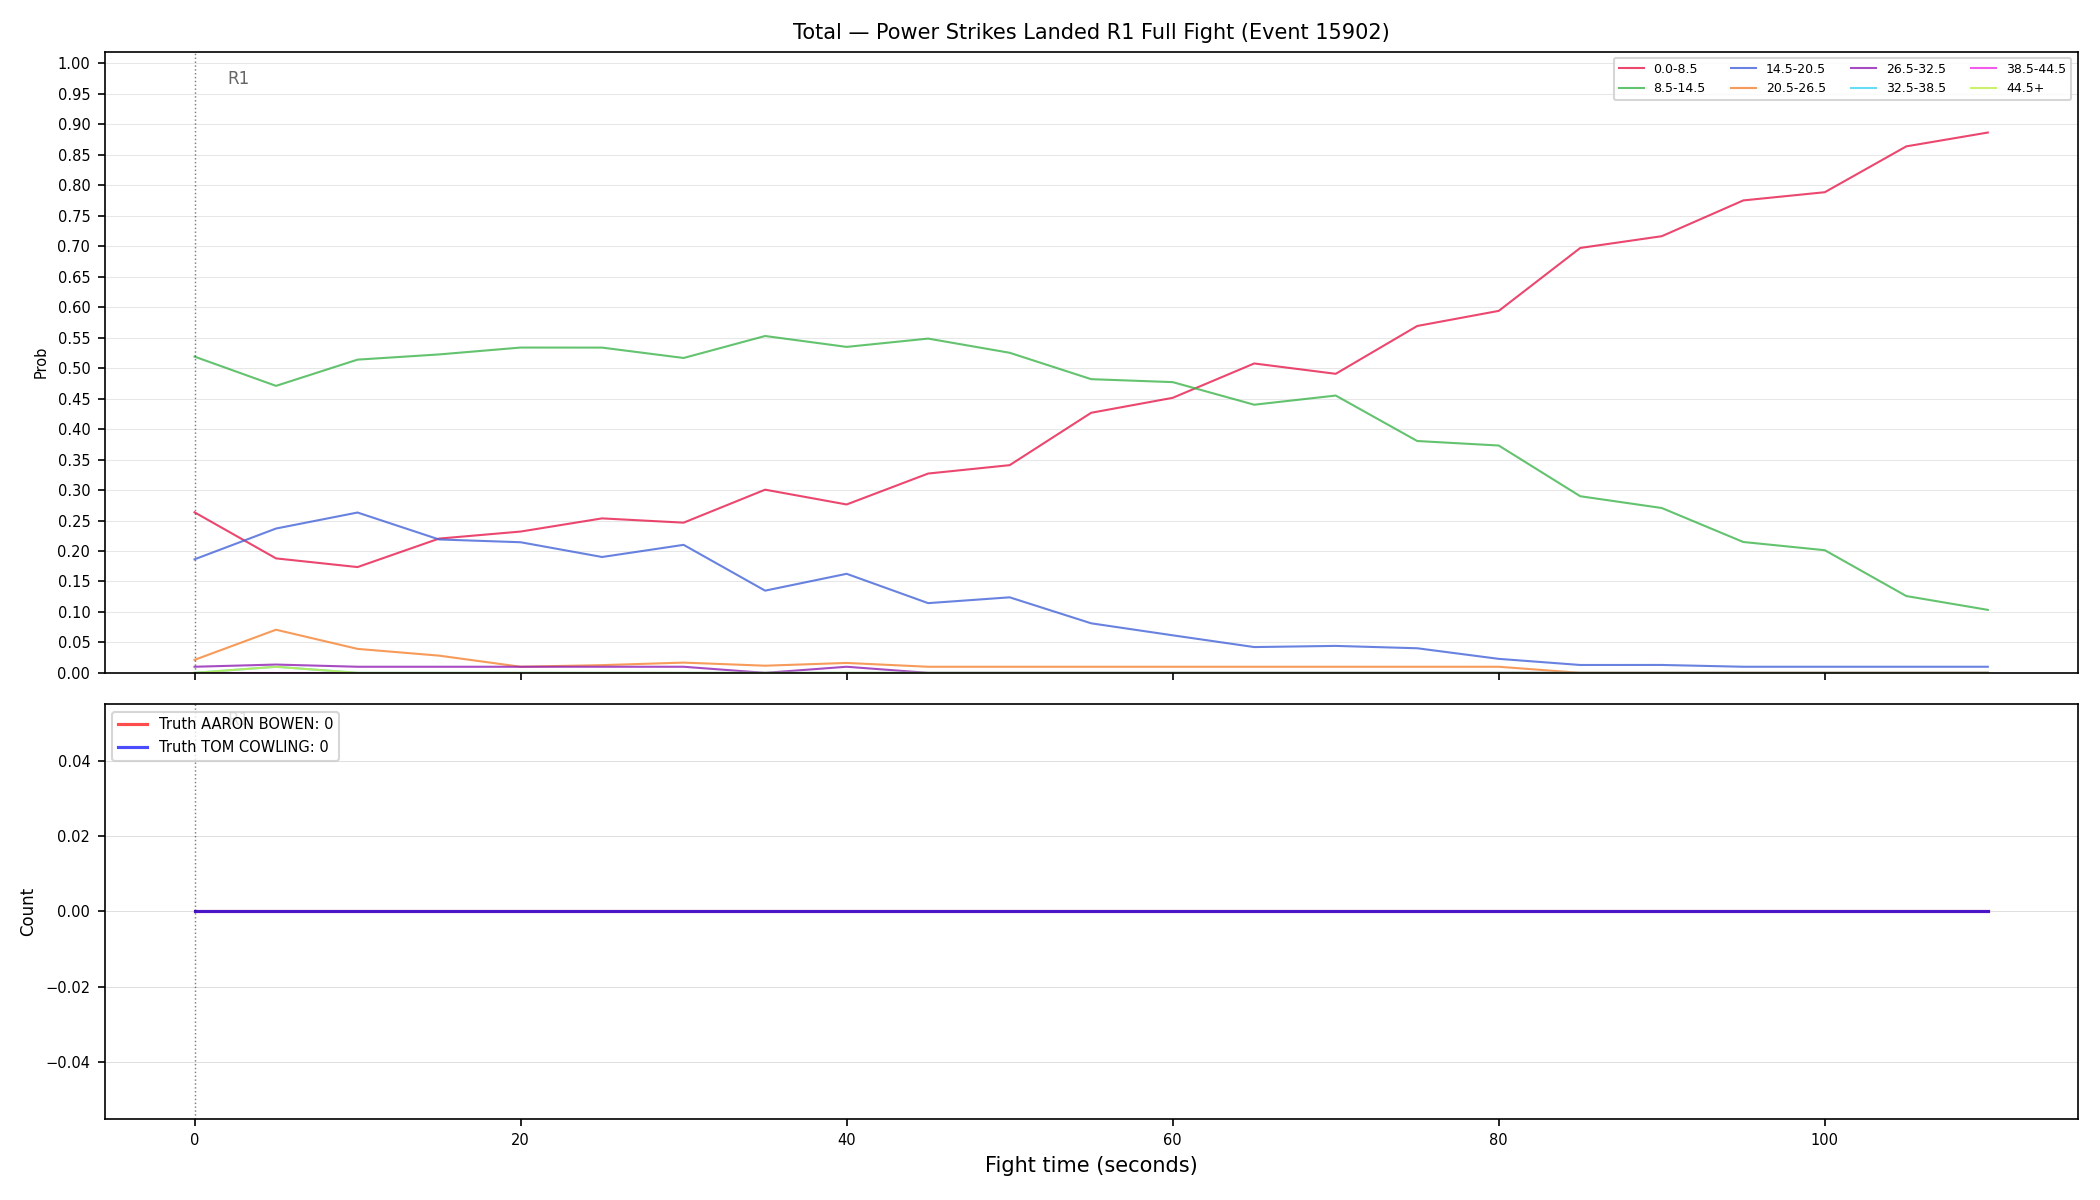Click the 1.00 tick on the Prob axis
2100x1200 pixels.
tap(74, 64)
